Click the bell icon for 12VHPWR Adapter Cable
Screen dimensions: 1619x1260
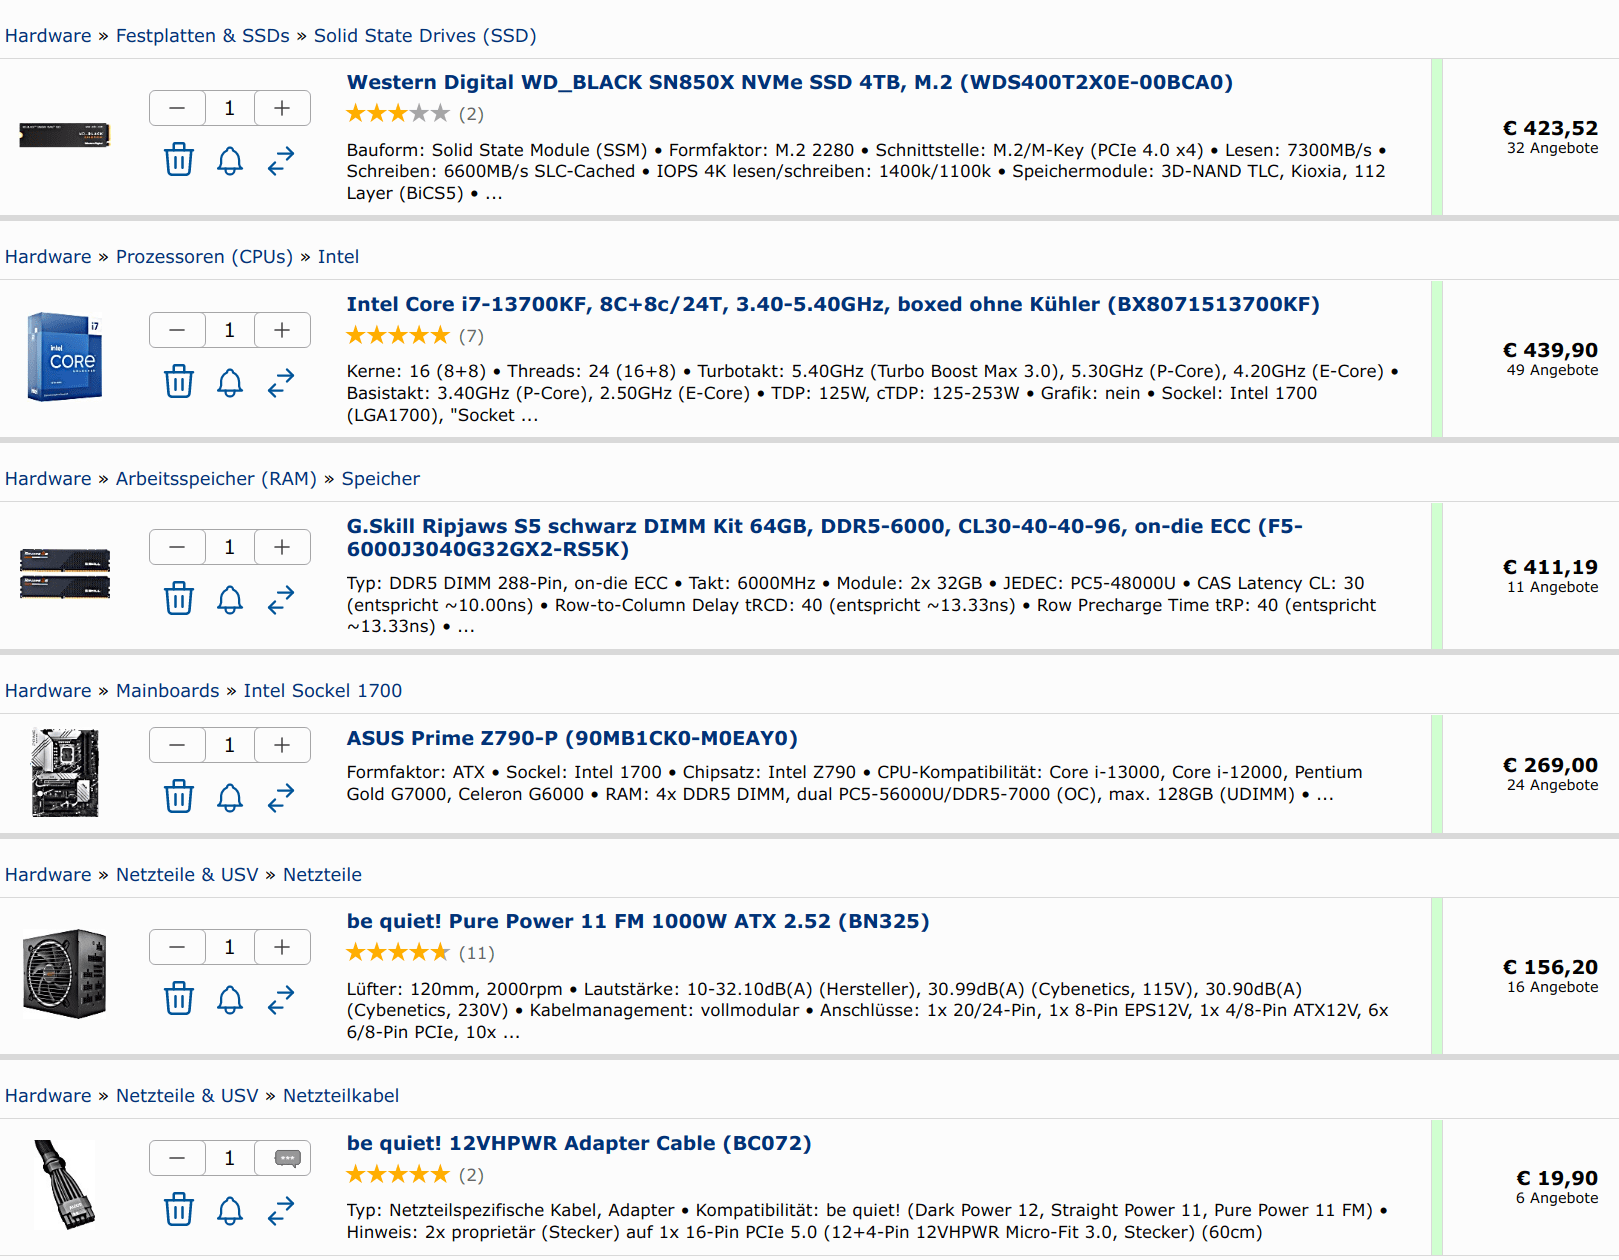click(x=230, y=1210)
